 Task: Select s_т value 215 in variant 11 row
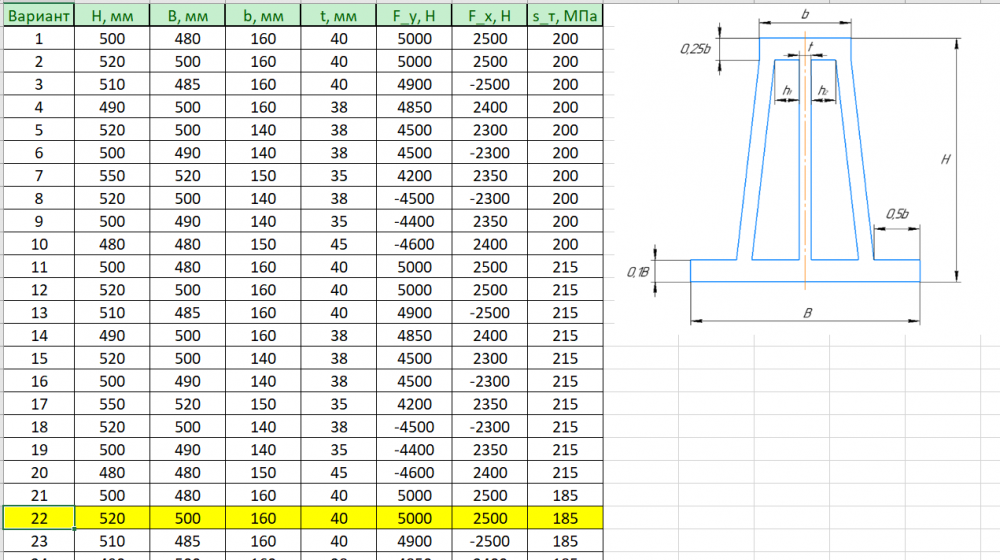pyautogui.click(x=565, y=267)
